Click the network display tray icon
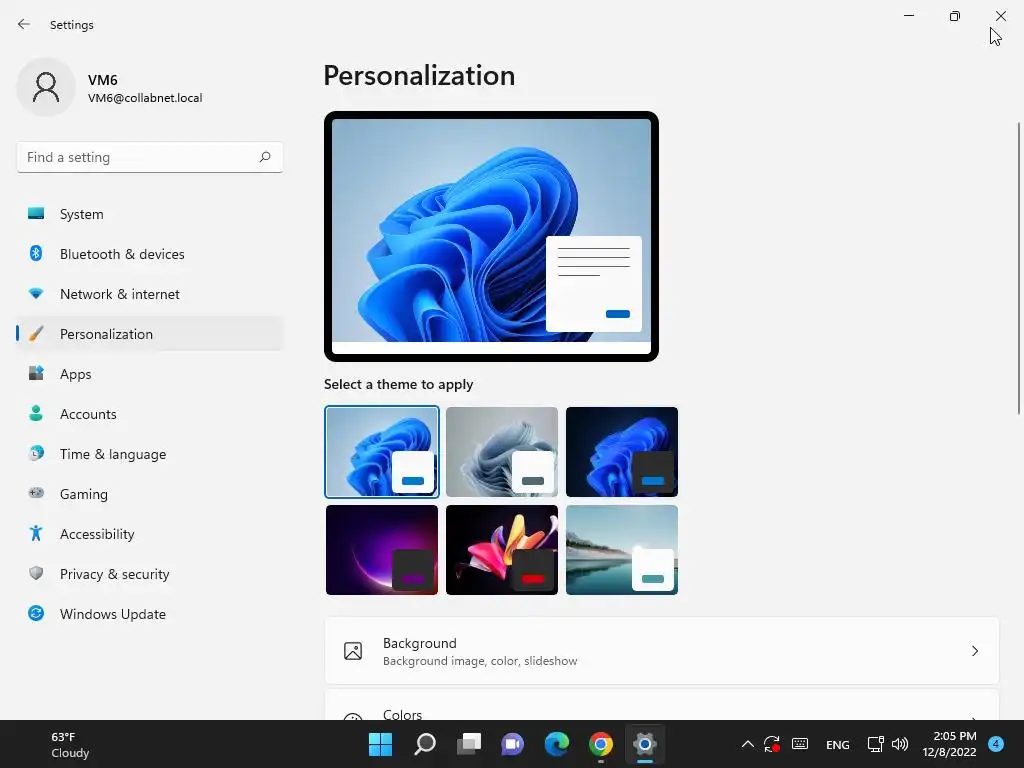This screenshot has width=1024, height=768. point(875,744)
